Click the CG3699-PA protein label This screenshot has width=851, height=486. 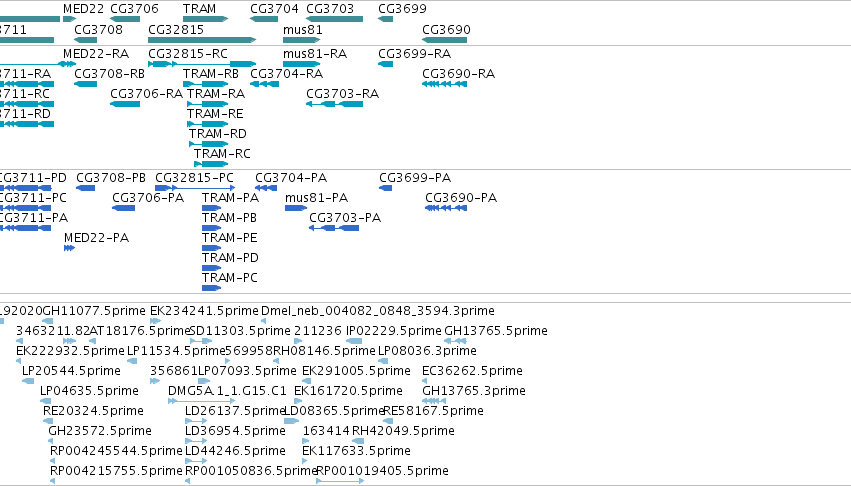(415, 178)
